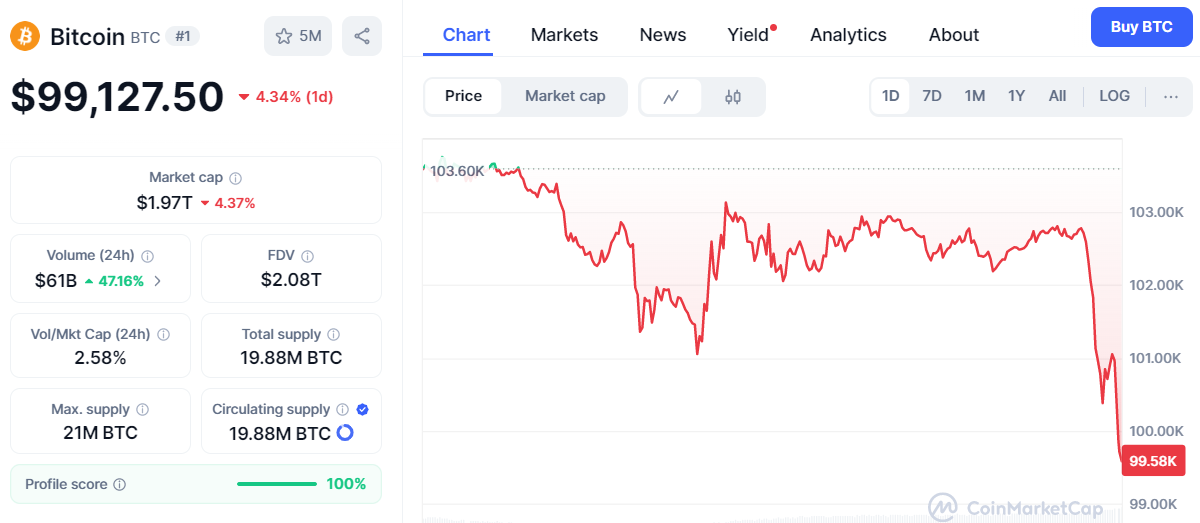Screen dimensions: 1200x523
Task: Open the three-dot more options menu
Action: click(1171, 97)
